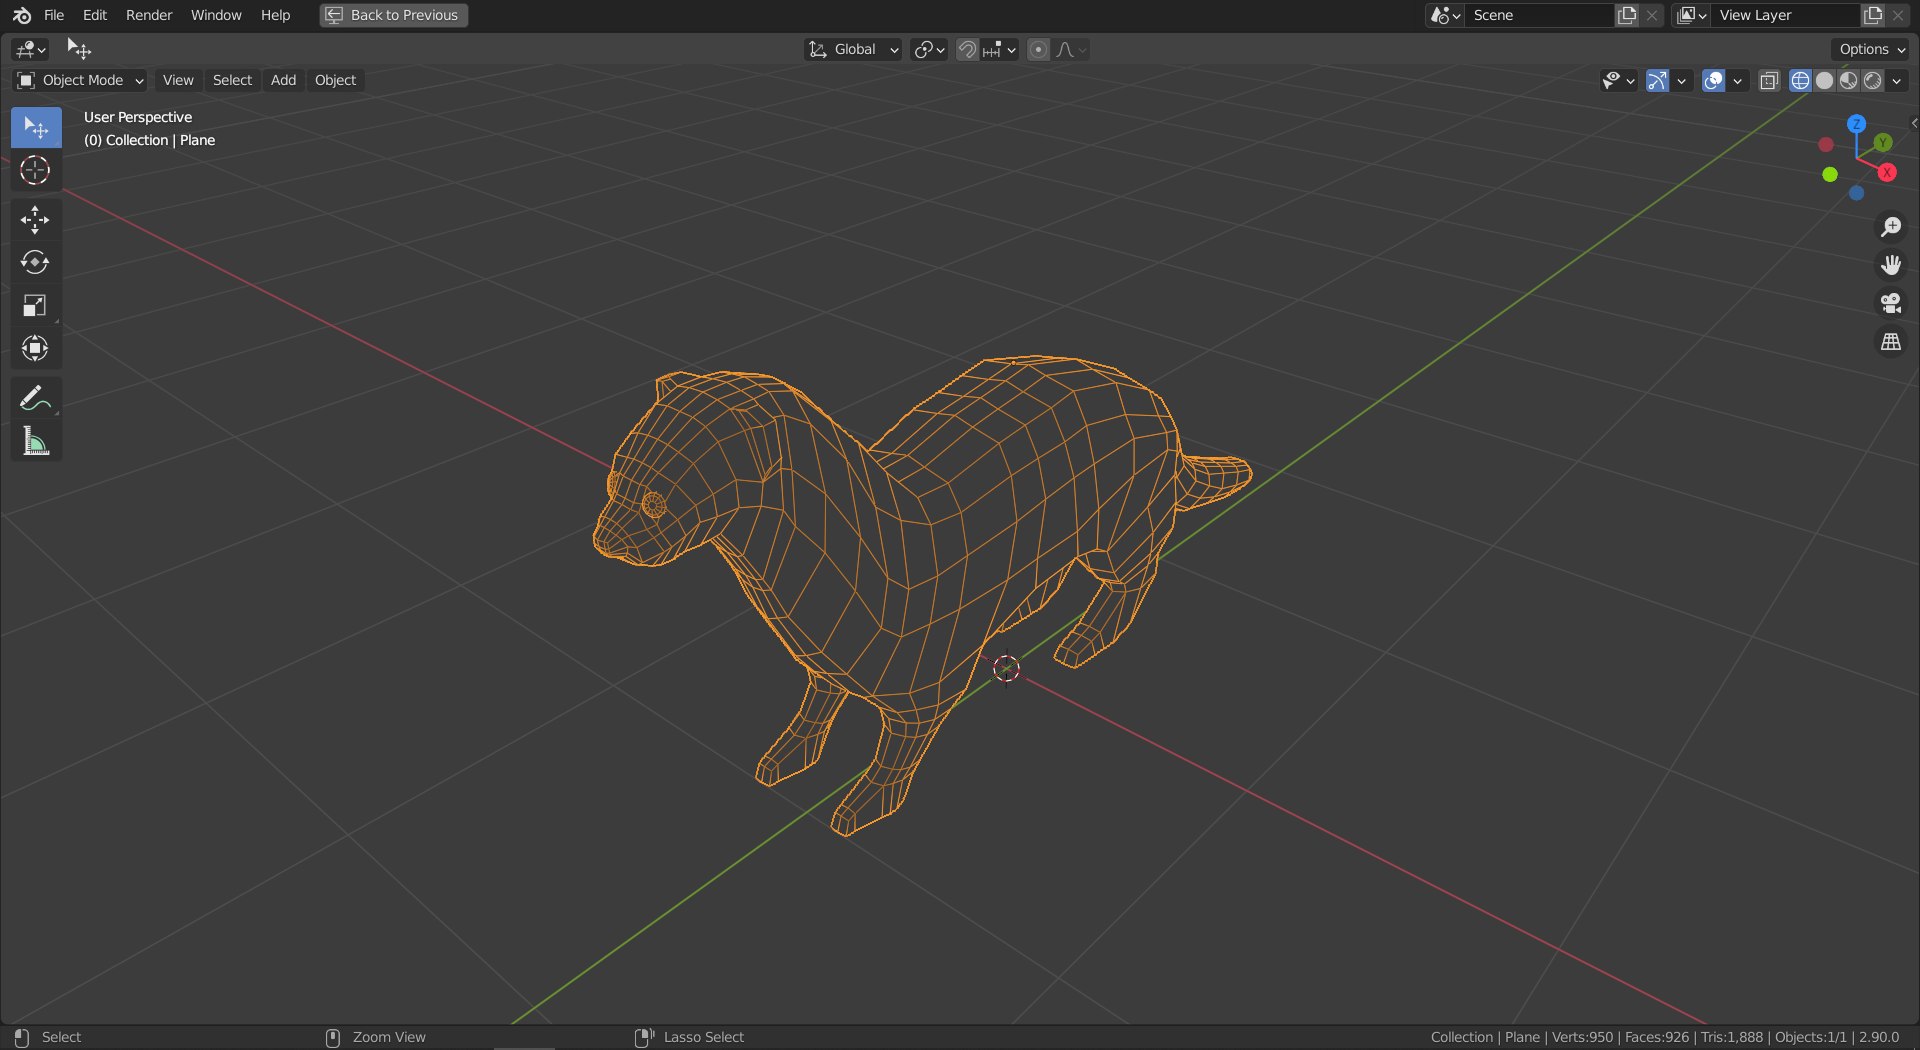
Task: Open proportional falloff curve dropdown
Action: point(1071,49)
